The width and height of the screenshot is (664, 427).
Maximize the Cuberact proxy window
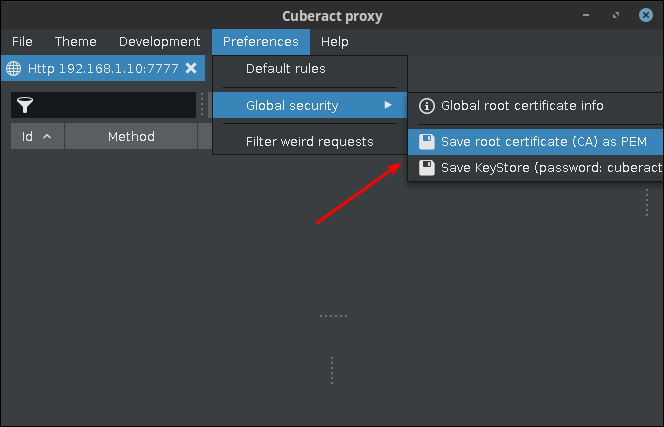point(616,15)
